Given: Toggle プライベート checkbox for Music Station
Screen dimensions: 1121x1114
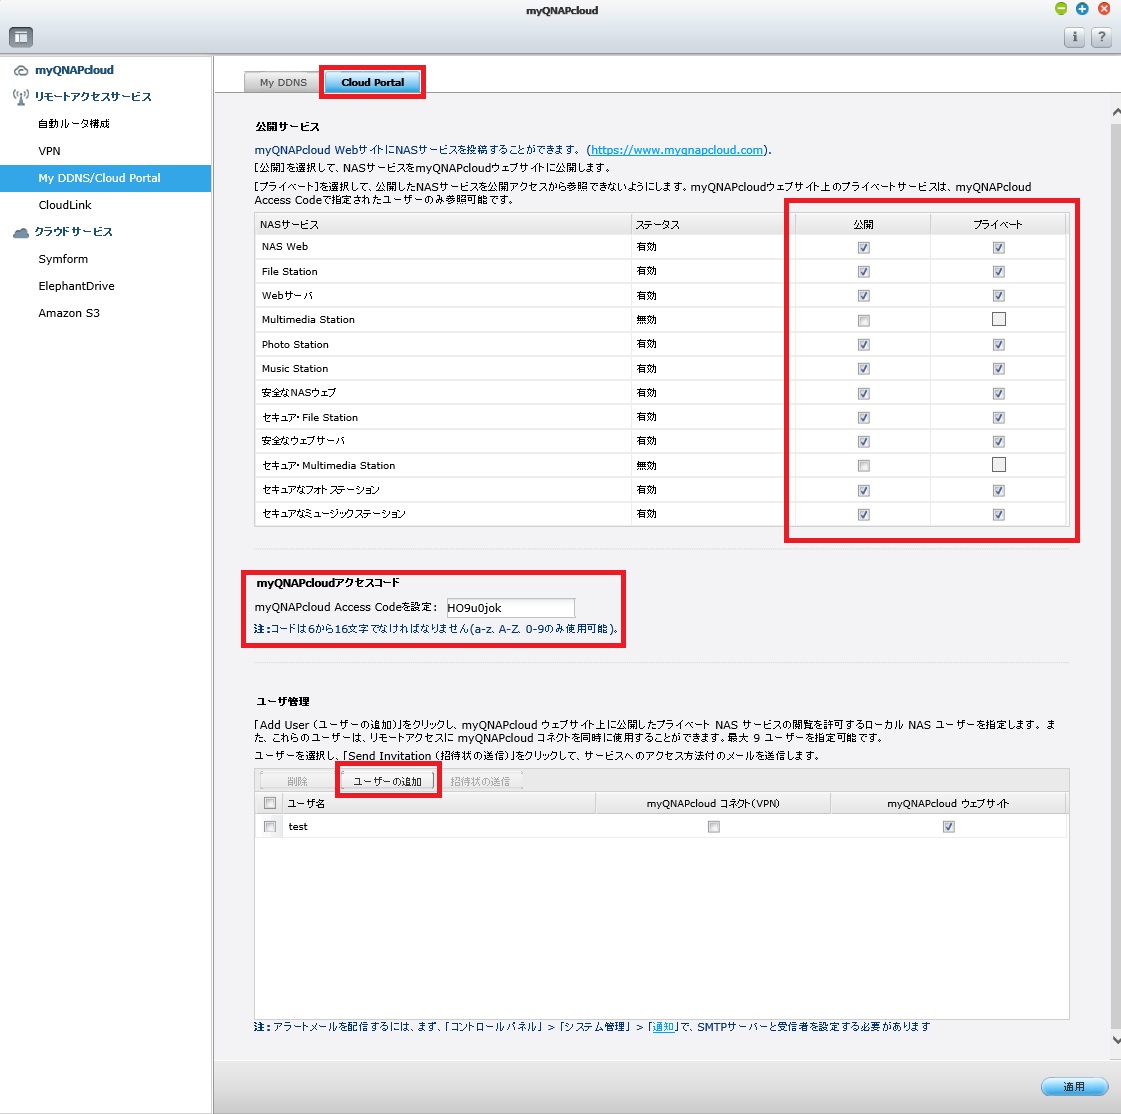Looking at the screenshot, I should (999, 369).
